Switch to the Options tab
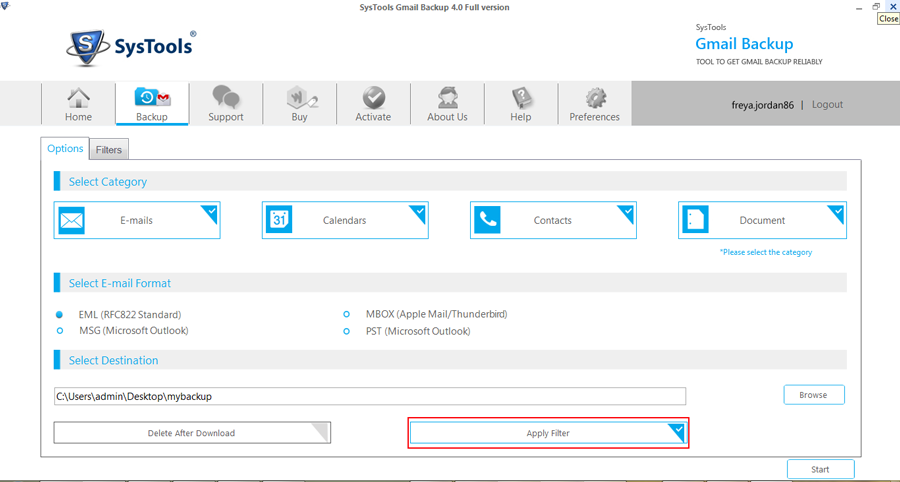Image resolution: width=900 pixels, height=482 pixels. point(65,149)
